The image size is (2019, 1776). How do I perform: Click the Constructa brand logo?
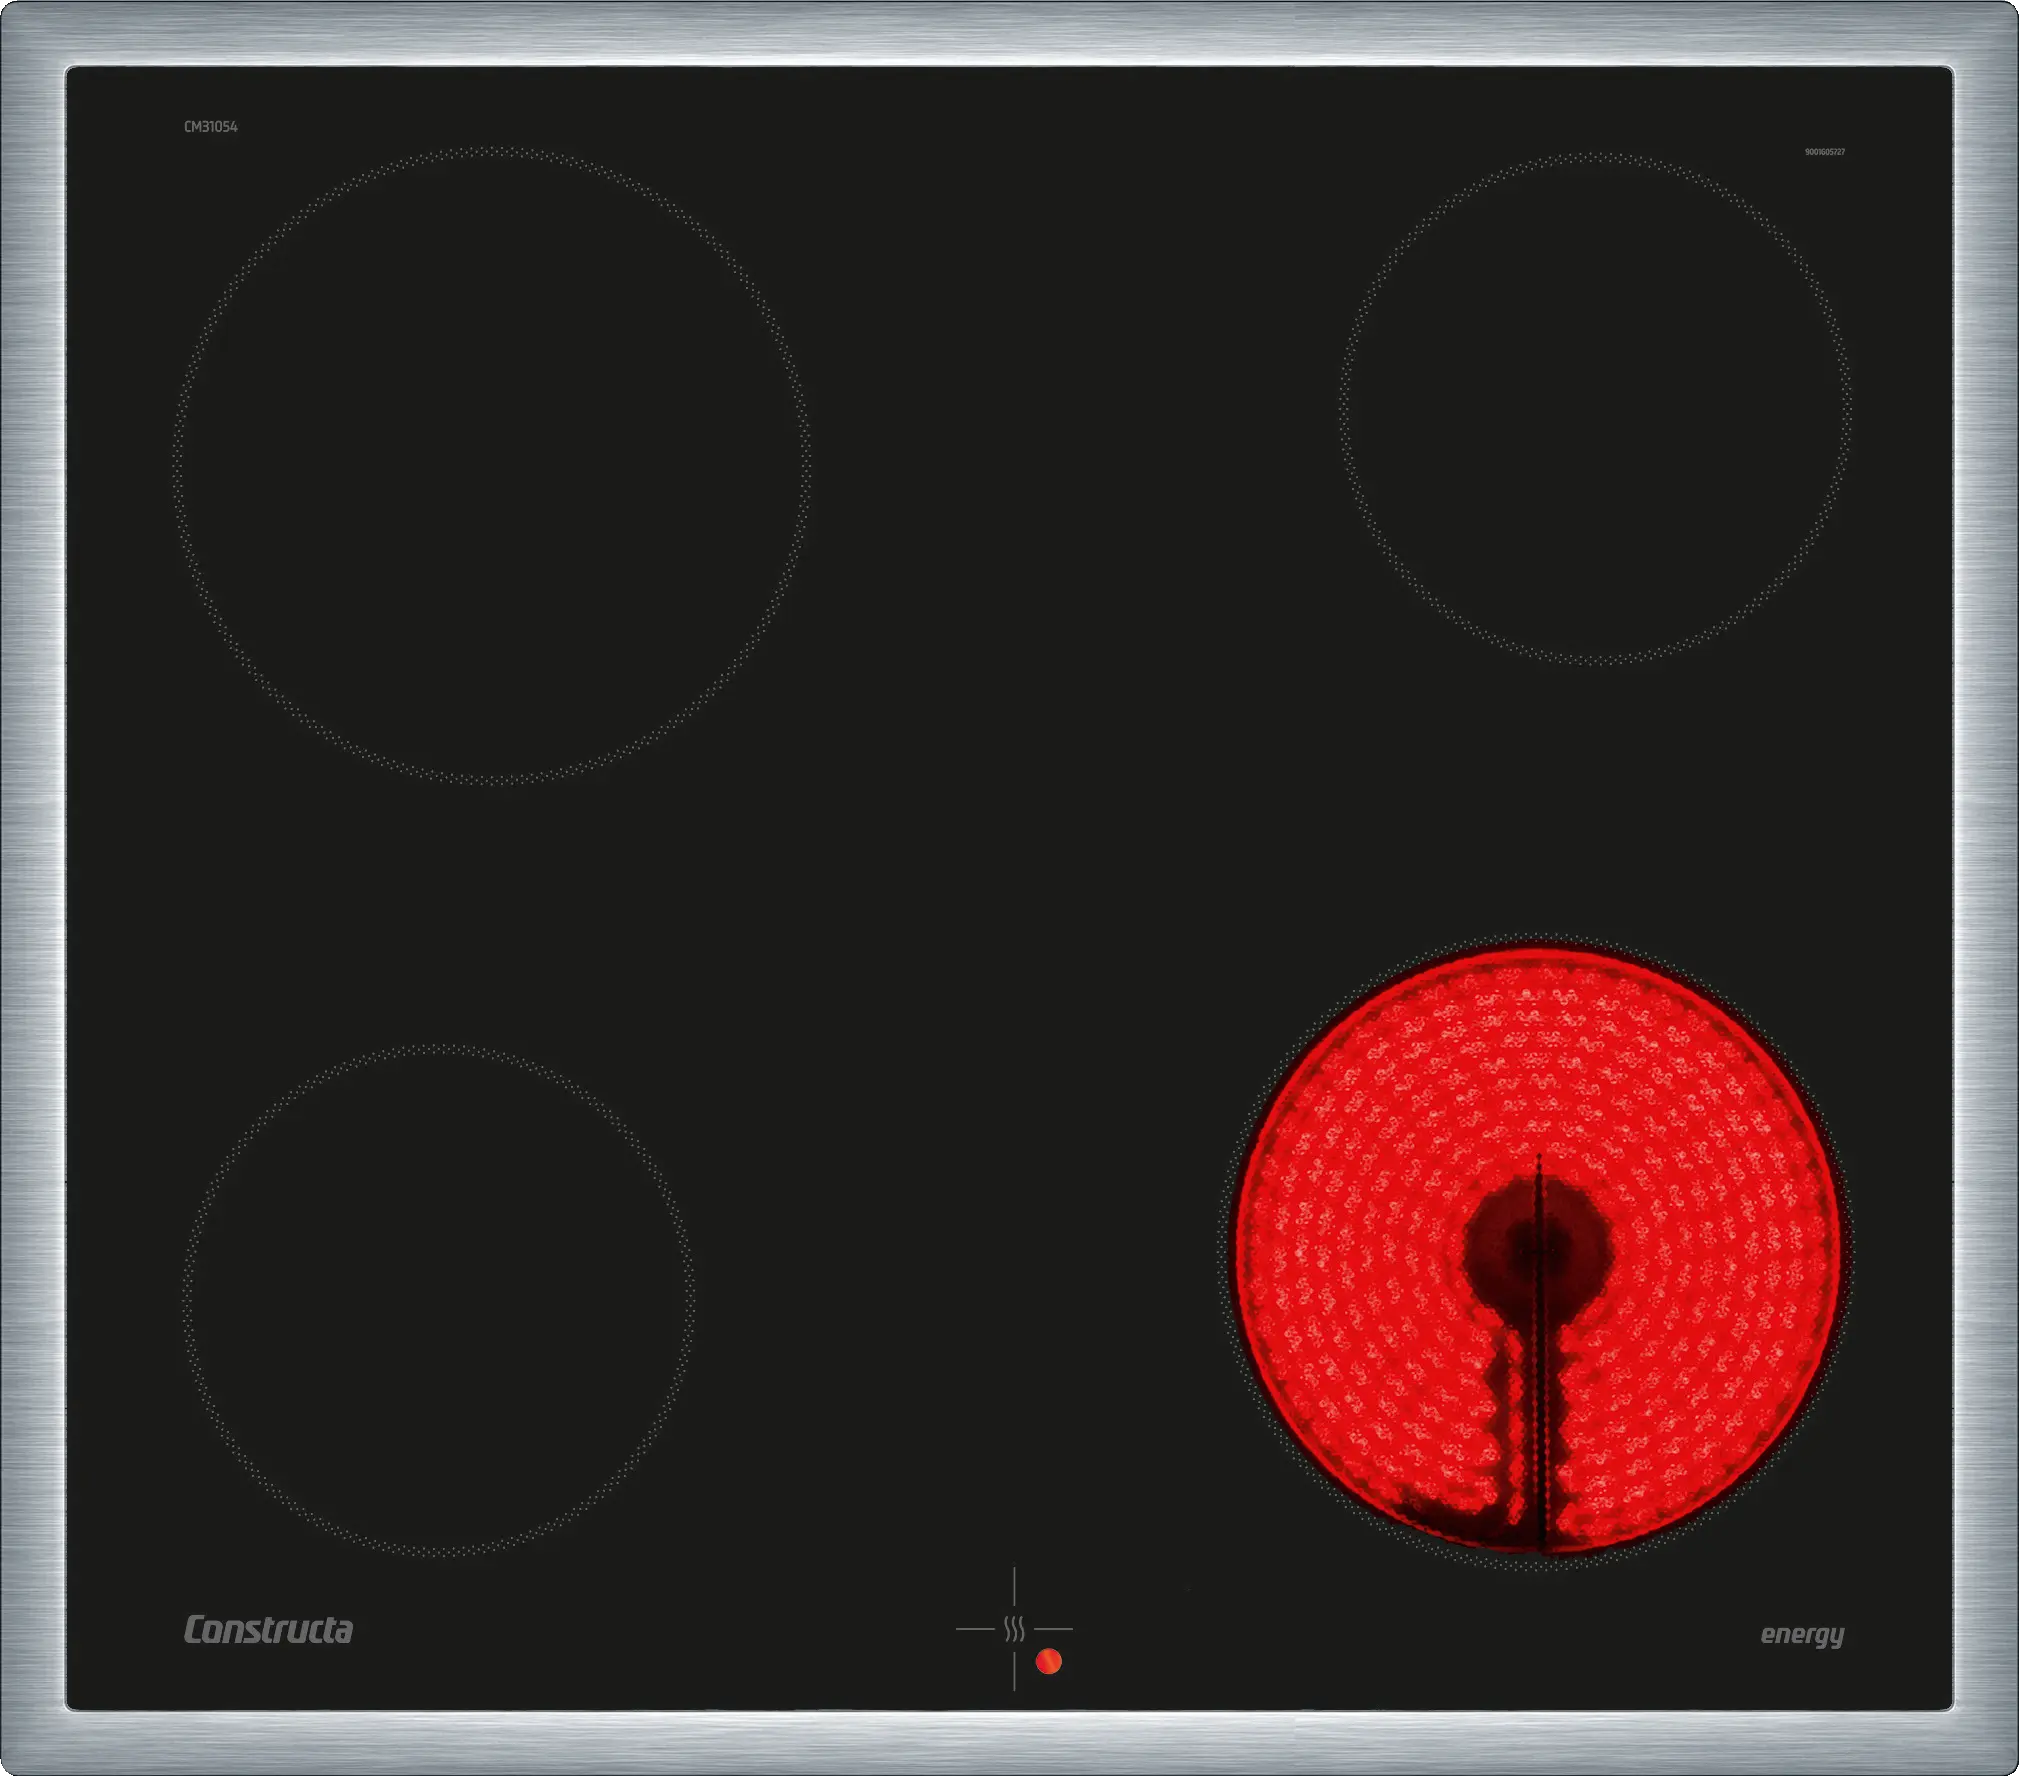(x=268, y=1630)
